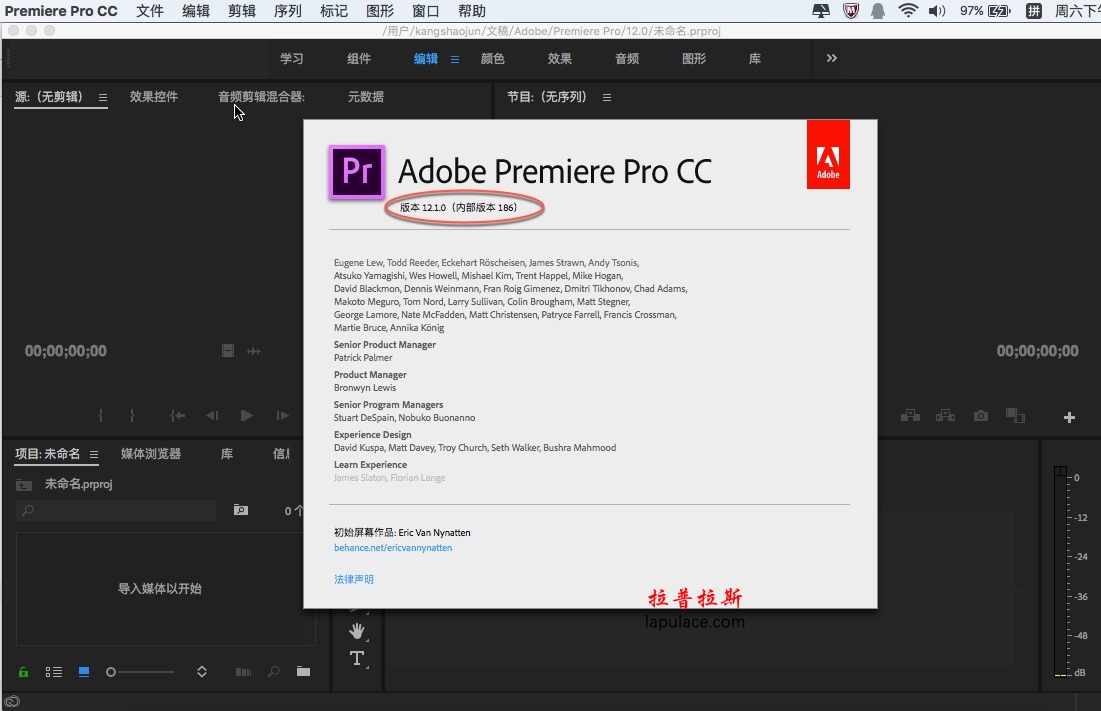This screenshot has height=711, width=1101.
Task: Click the 法律声明 link
Action: (x=354, y=579)
